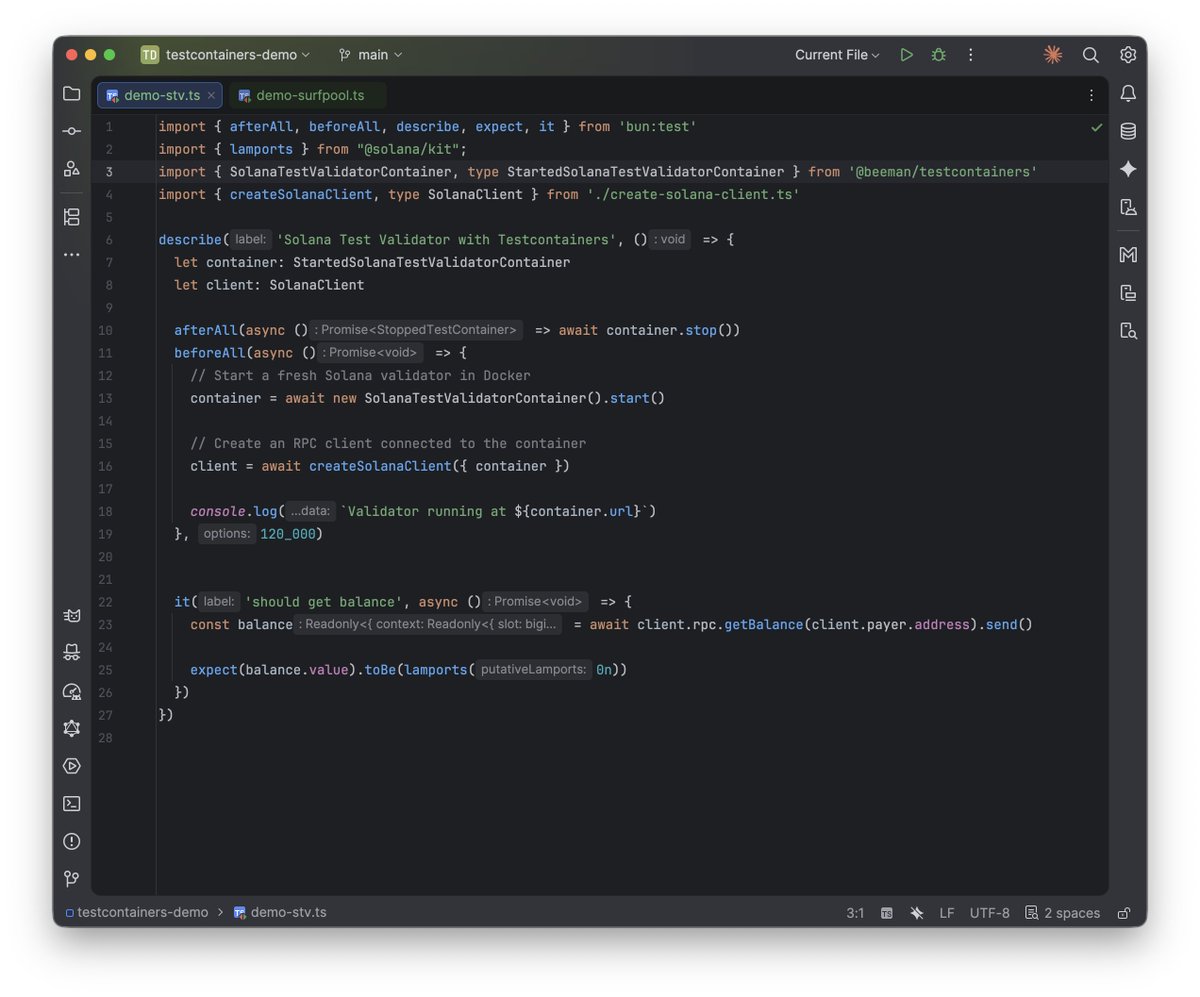
Task: Open the Git branch tool window at bottom
Action: coord(71,879)
